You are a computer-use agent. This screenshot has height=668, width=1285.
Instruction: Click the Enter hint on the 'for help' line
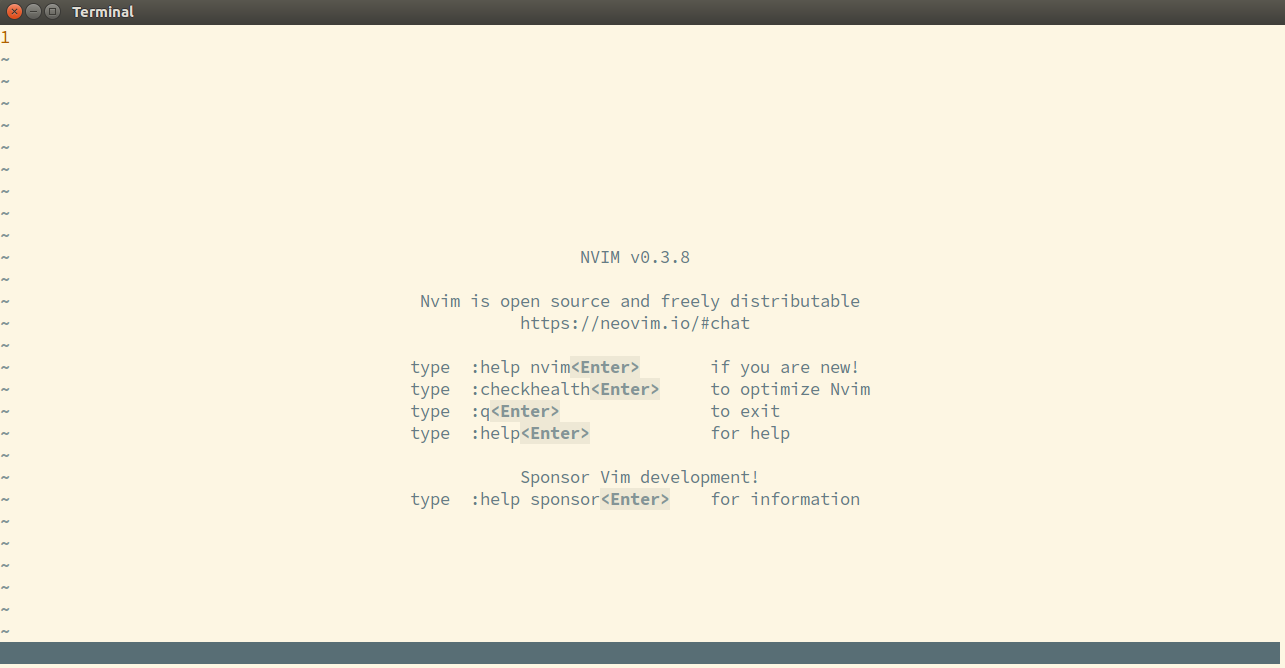555,433
